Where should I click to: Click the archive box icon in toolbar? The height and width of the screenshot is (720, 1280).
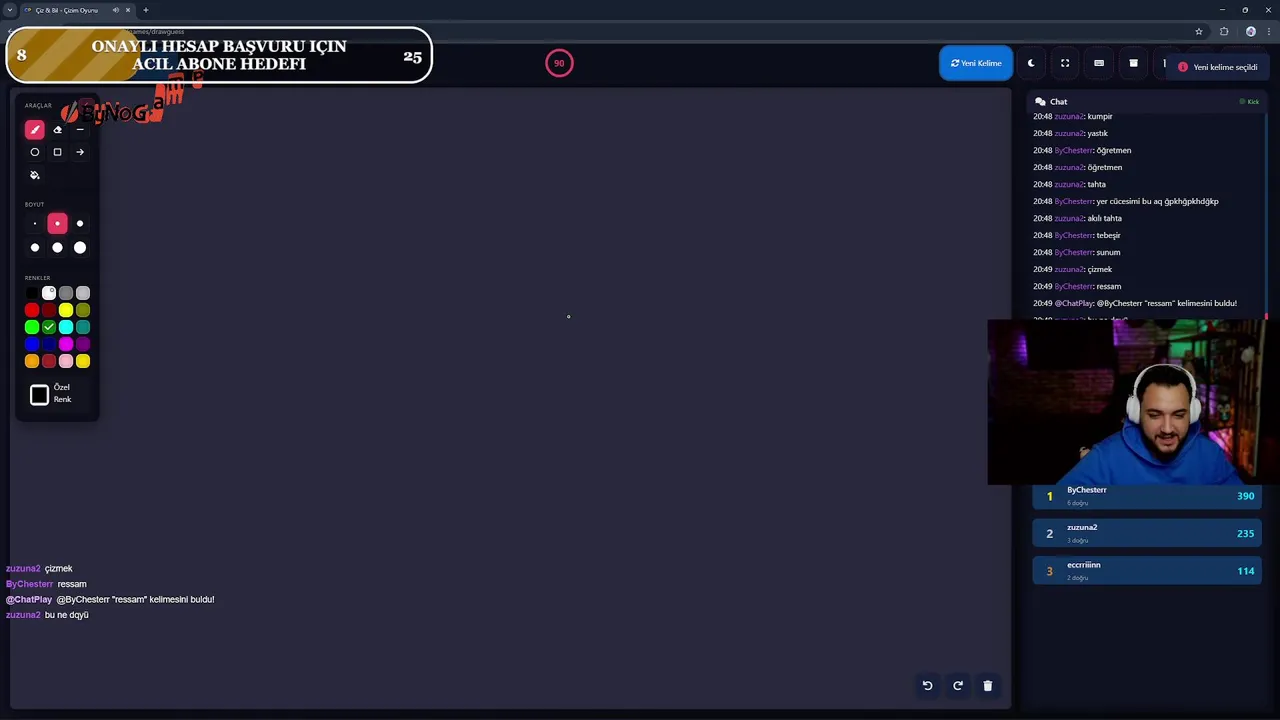click(x=1133, y=63)
